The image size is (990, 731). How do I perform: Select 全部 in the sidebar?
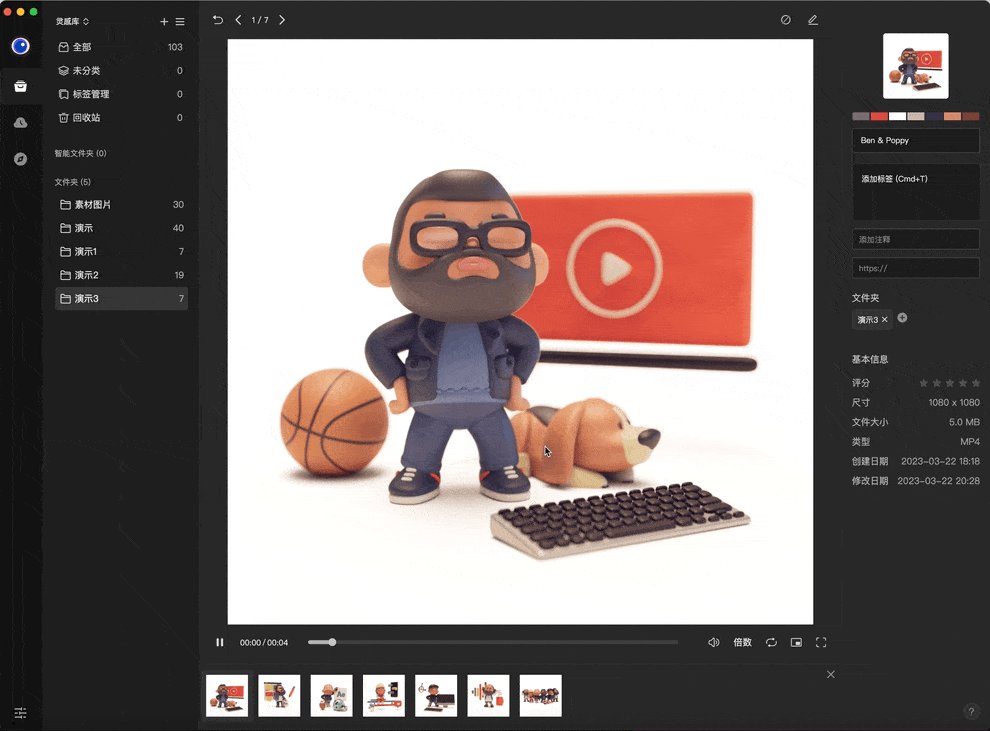(x=121, y=47)
